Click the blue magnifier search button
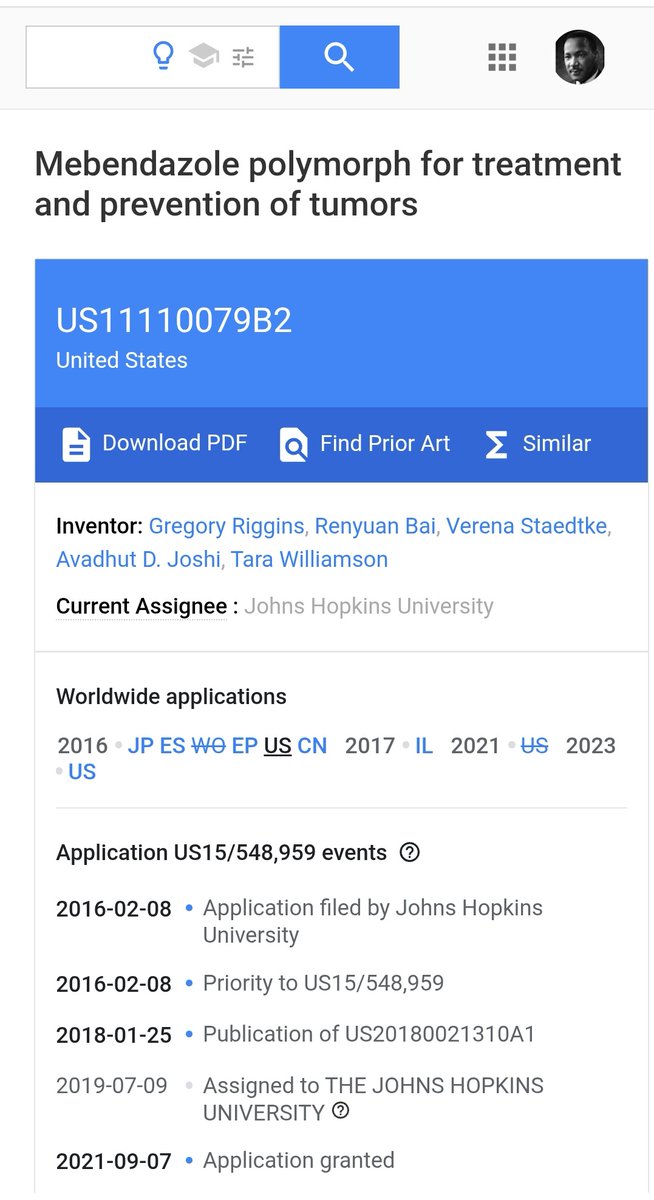The image size is (654, 1200). (339, 57)
